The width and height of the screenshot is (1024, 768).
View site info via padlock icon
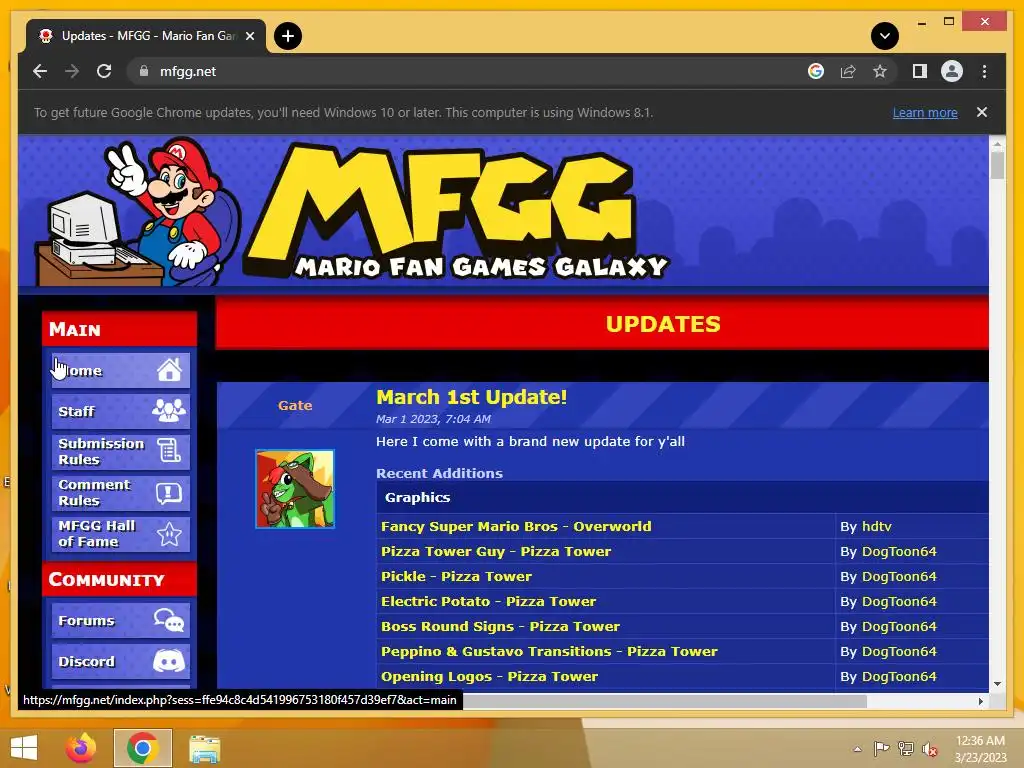coord(144,71)
